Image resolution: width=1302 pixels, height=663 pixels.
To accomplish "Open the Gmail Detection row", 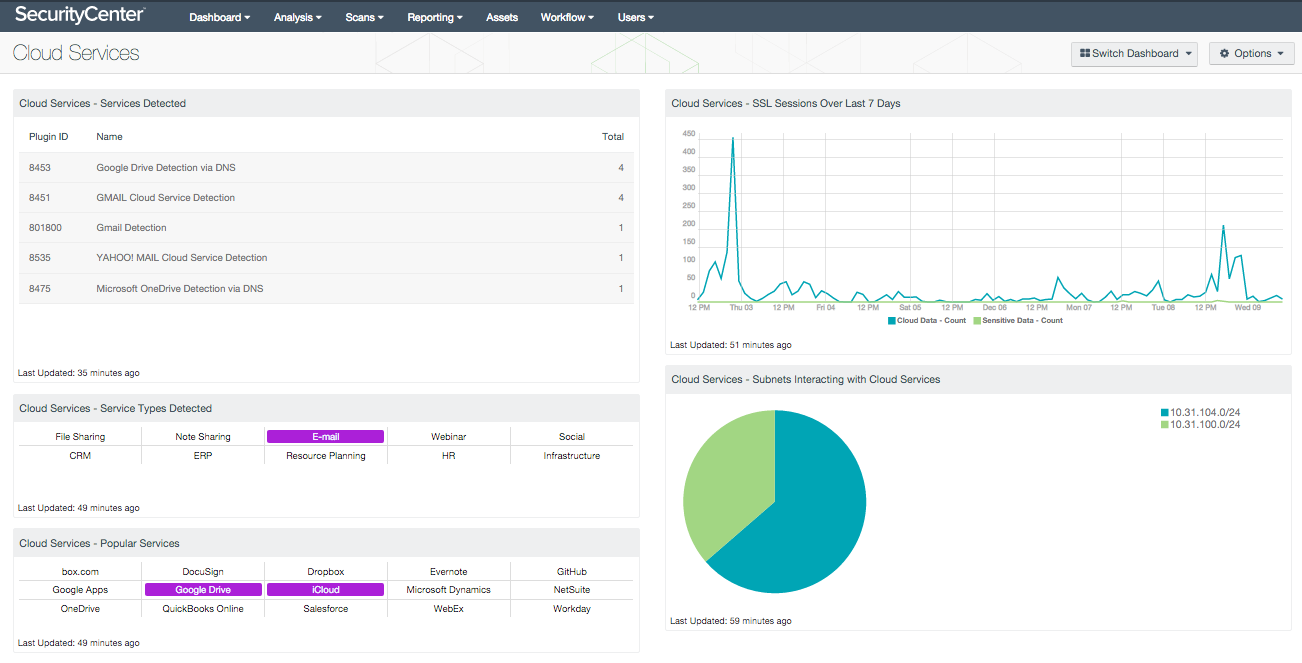I will 326,228.
